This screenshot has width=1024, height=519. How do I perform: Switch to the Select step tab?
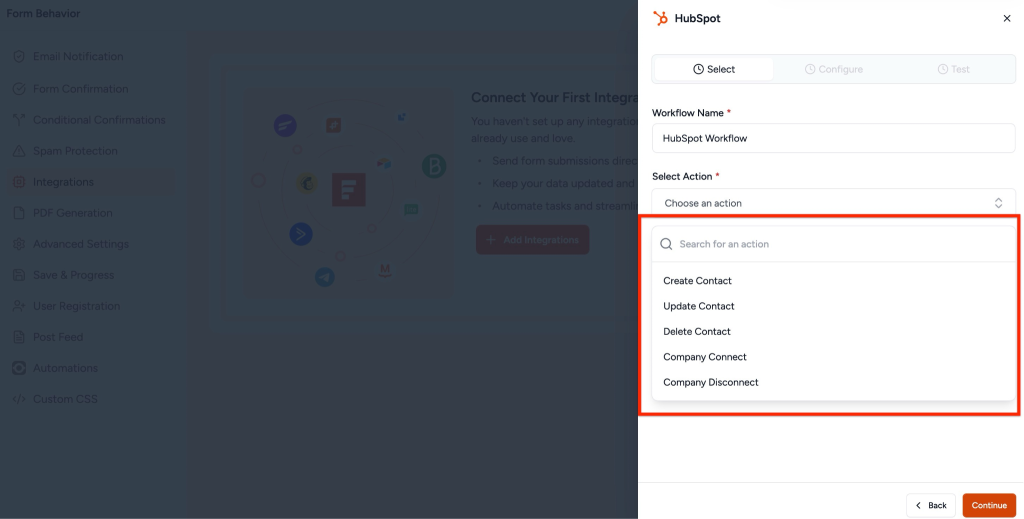coord(714,69)
